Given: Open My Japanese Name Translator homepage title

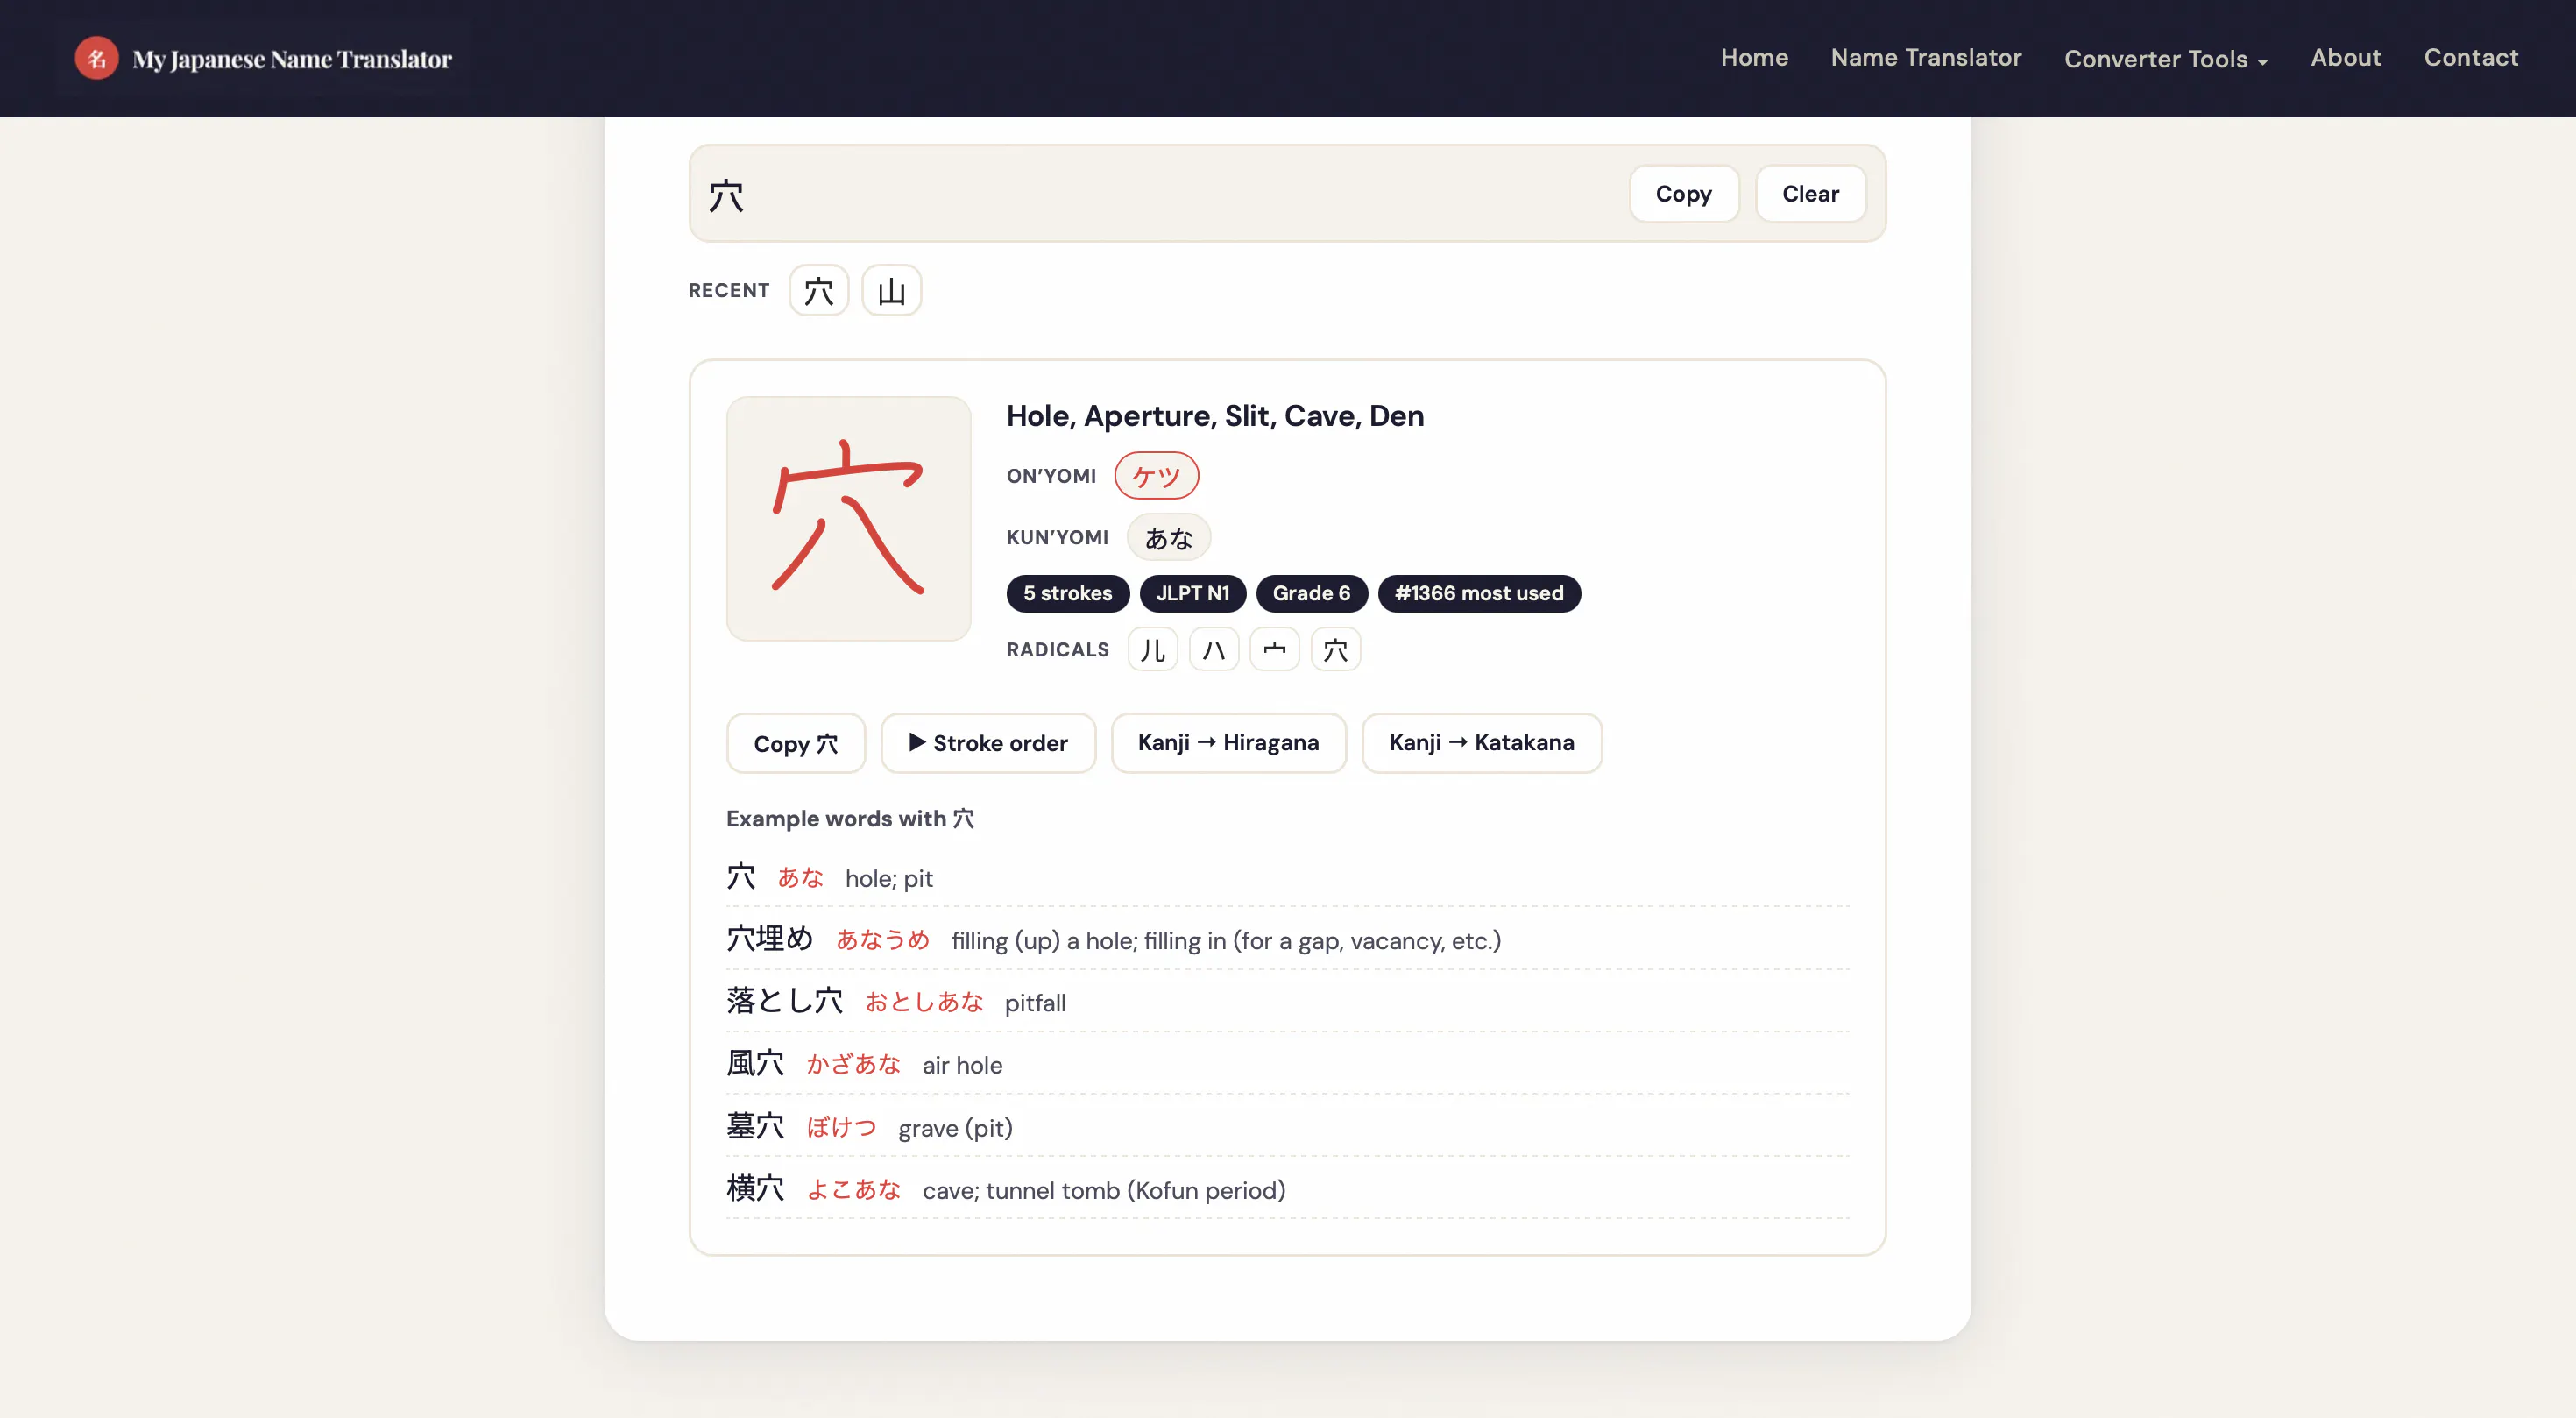Looking at the screenshot, I should pyautogui.click(x=292, y=59).
